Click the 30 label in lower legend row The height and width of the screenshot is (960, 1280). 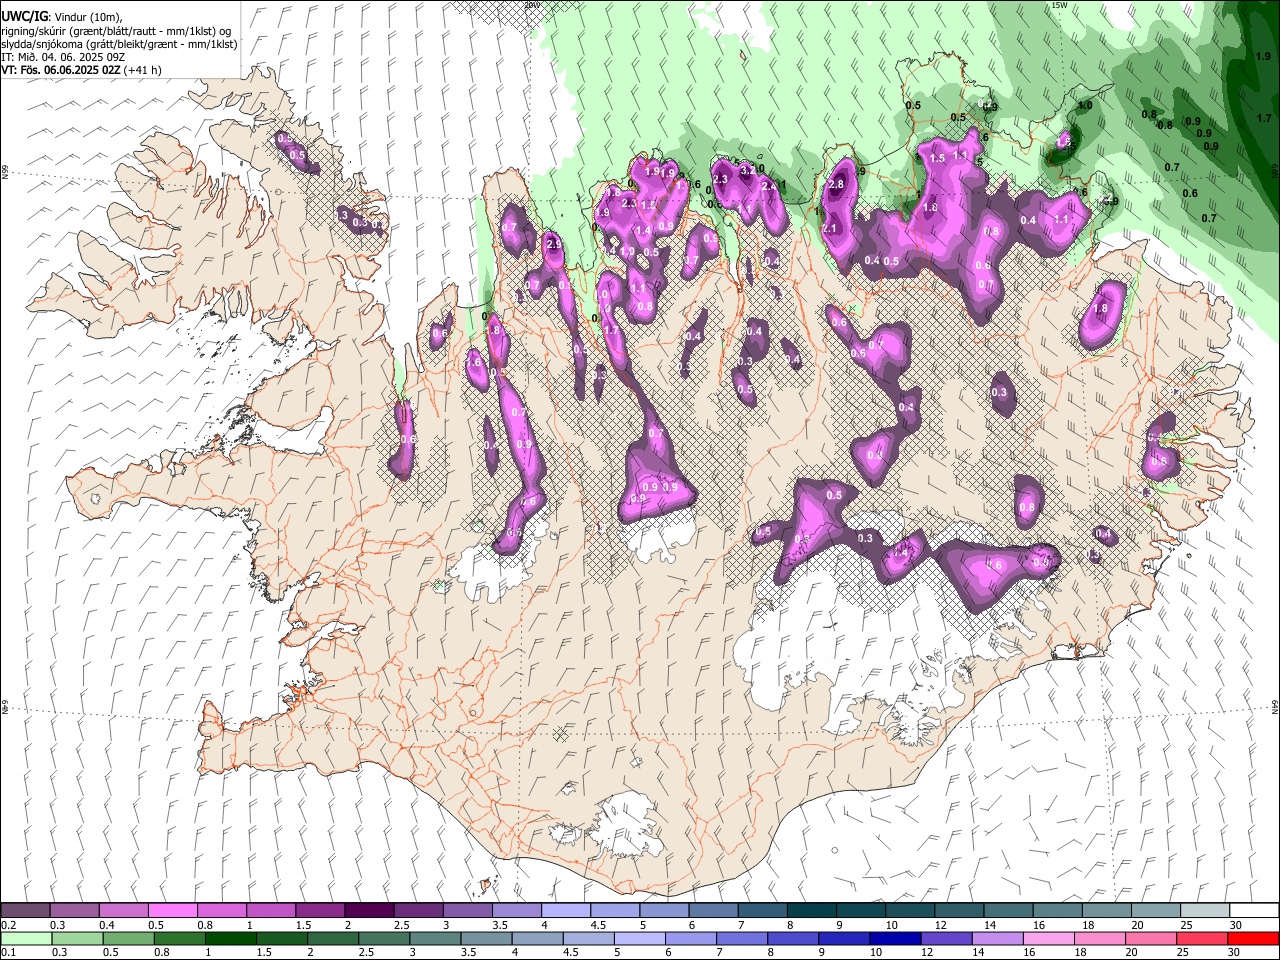pyautogui.click(x=1233, y=952)
